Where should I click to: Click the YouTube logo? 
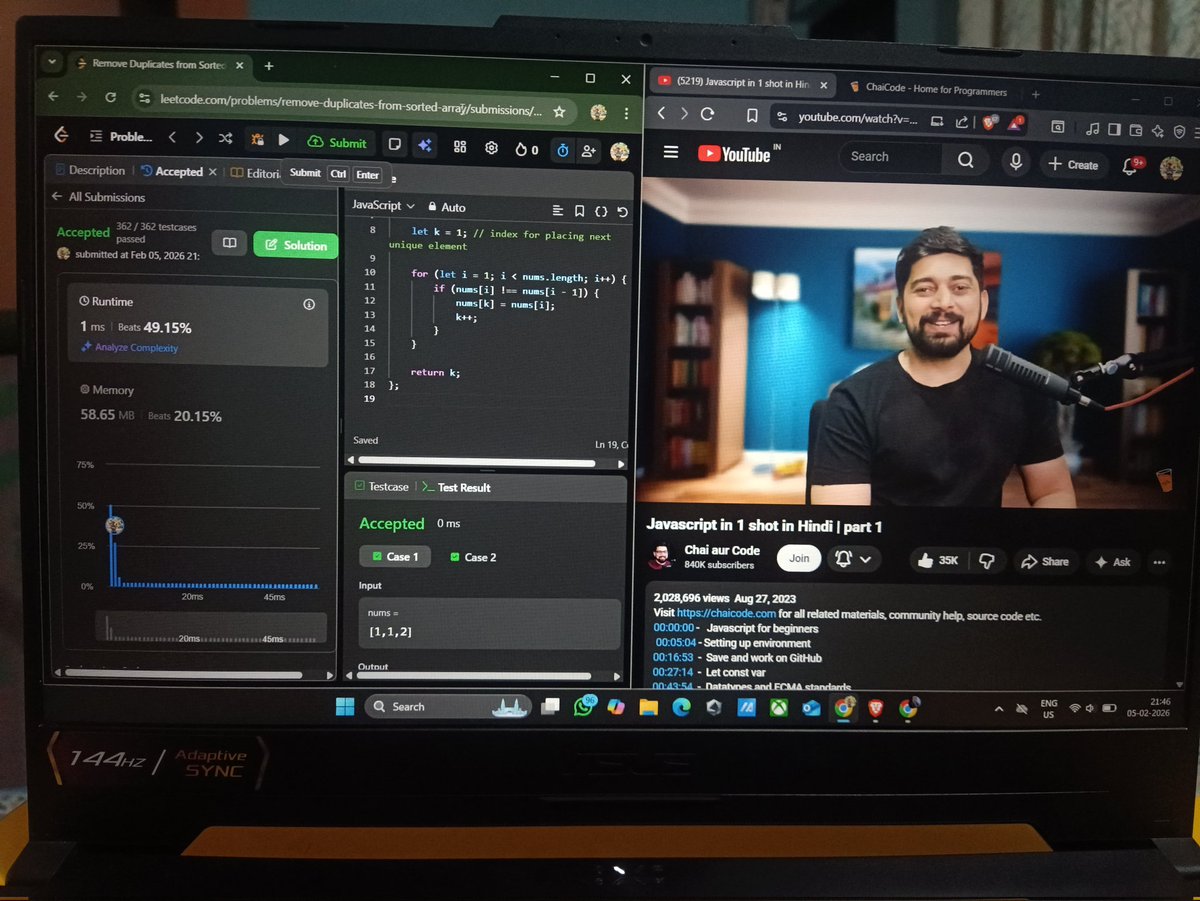(734, 154)
